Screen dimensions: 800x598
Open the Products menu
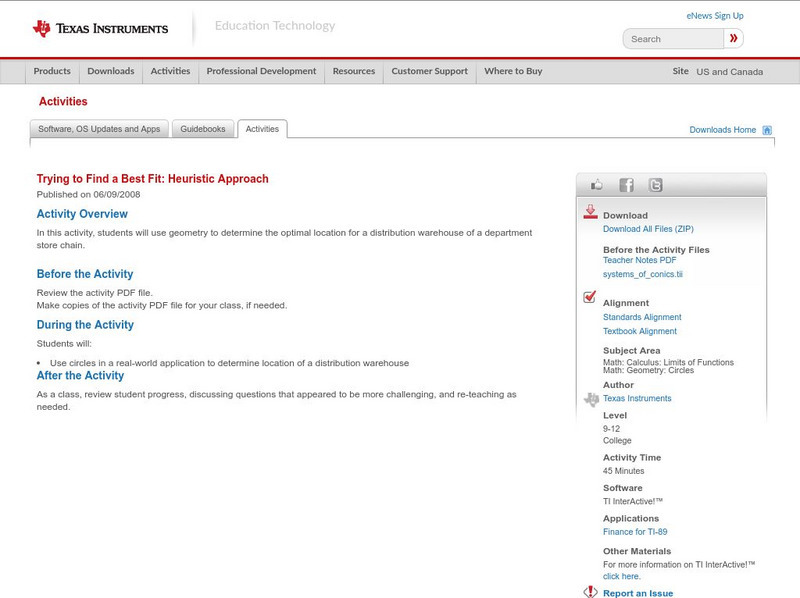(52, 71)
